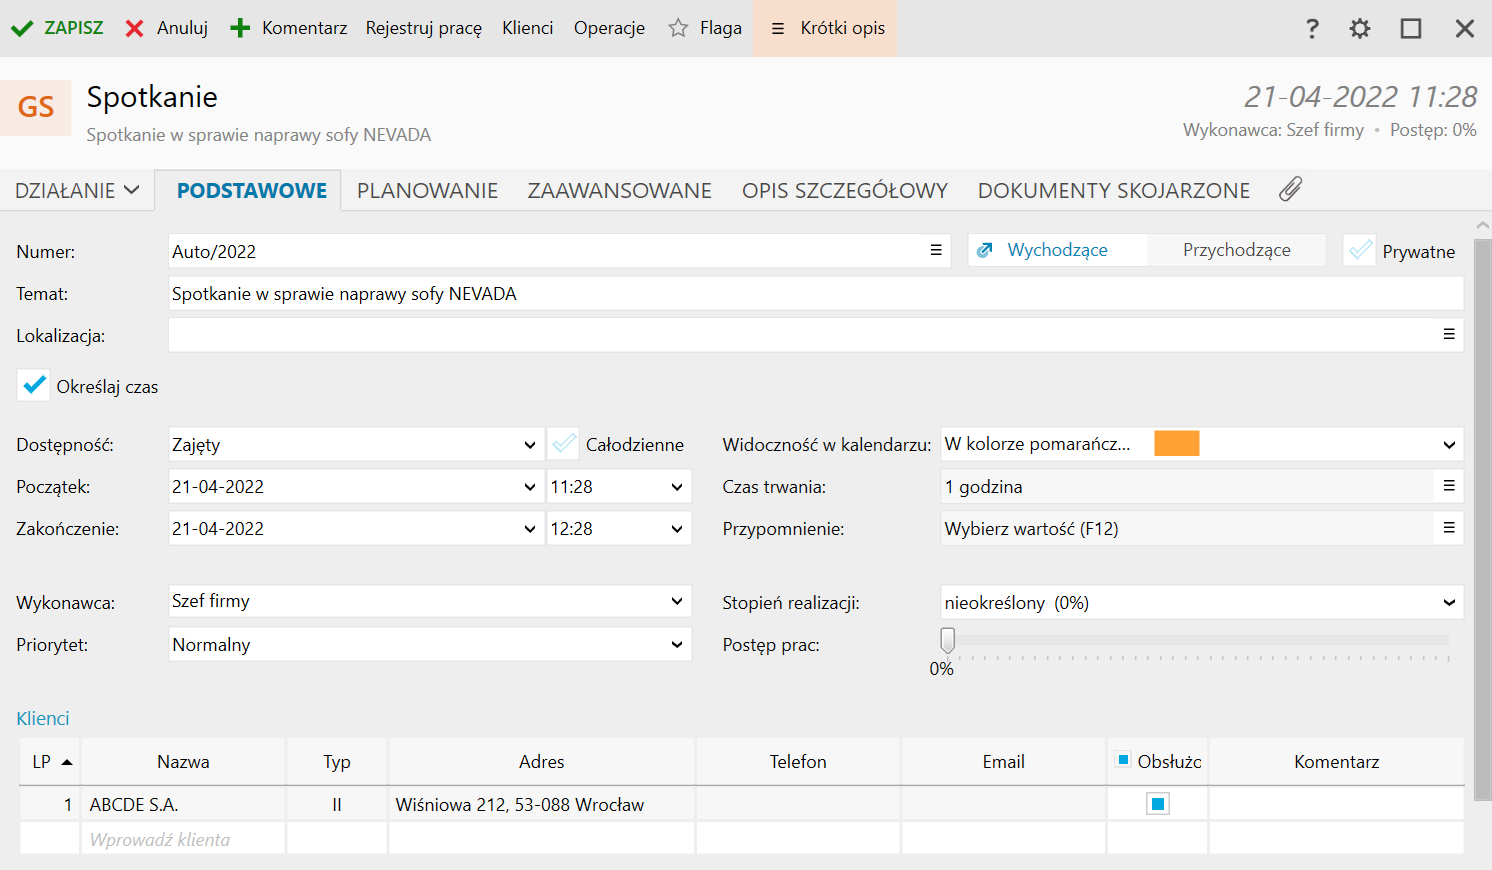Screen dimensions: 1492x870
Task: Open the Klienci toolbar menu
Action: (x=528, y=28)
